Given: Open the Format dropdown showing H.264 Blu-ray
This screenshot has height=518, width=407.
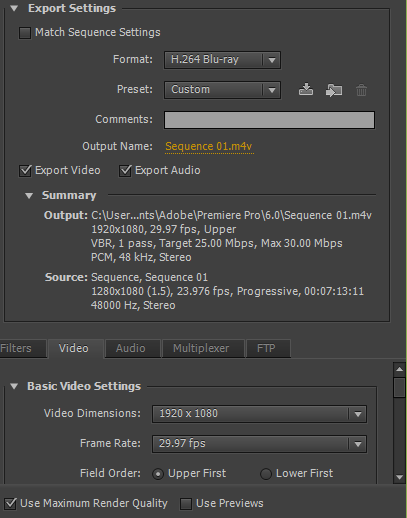Looking at the screenshot, I should [x=222, y=60].
